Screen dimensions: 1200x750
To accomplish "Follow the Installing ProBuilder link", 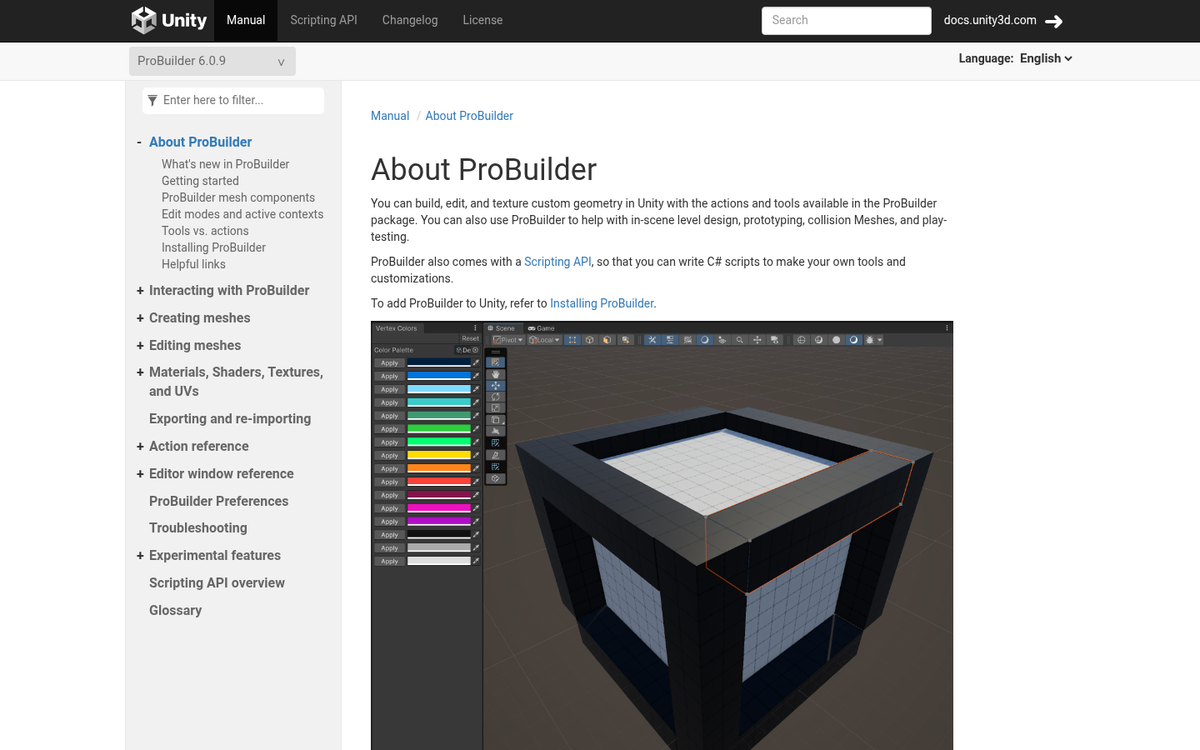I will point(601,303).
